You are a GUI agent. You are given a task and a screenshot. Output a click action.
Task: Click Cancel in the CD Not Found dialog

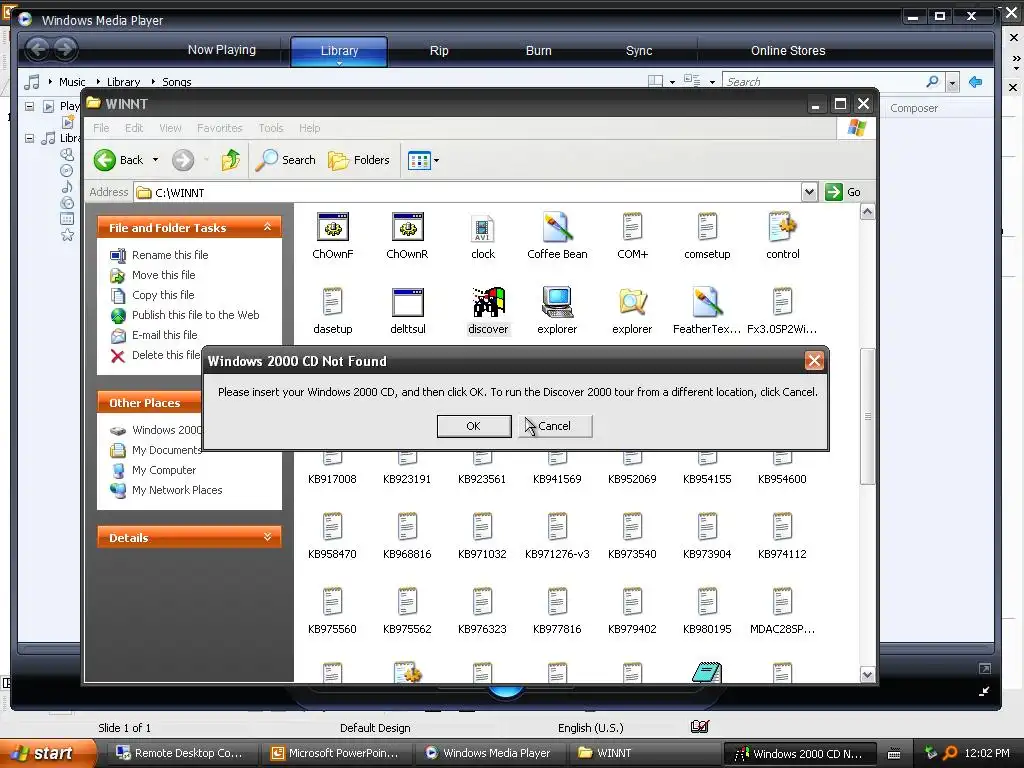[x=556, y=426]
